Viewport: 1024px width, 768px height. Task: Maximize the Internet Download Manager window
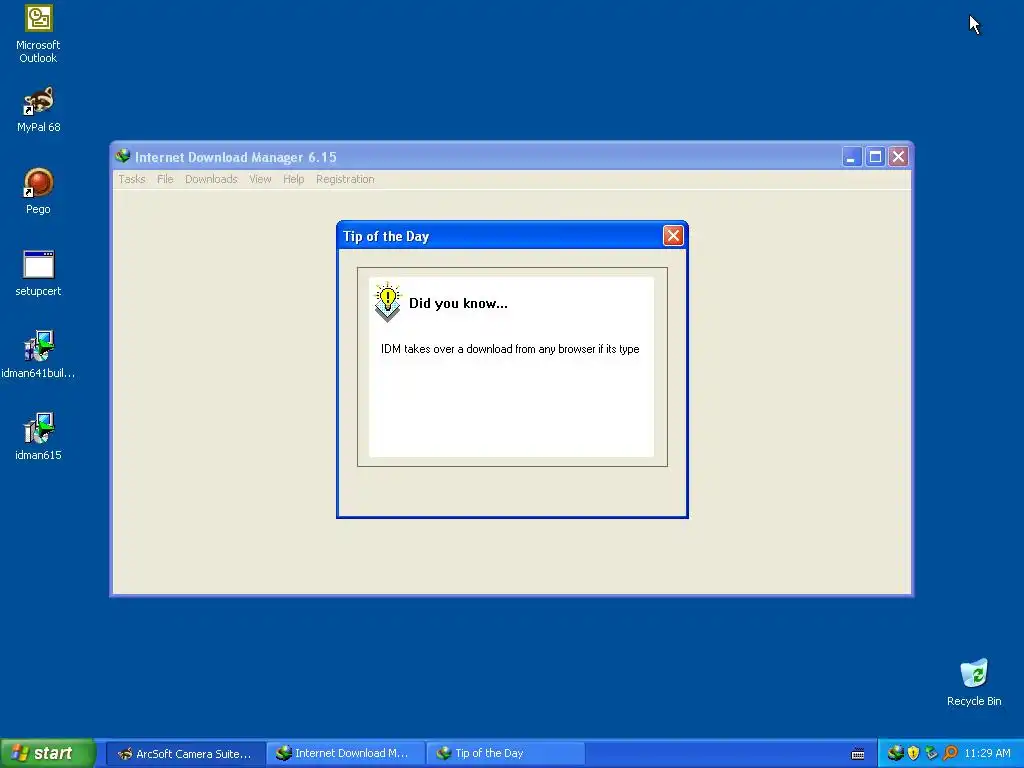[875, 157]
